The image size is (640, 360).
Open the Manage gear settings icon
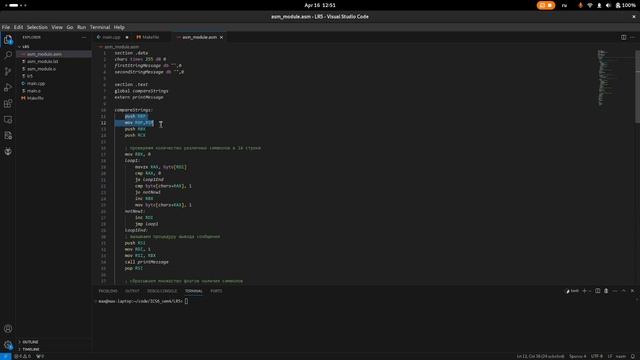[x=8, y=345]
